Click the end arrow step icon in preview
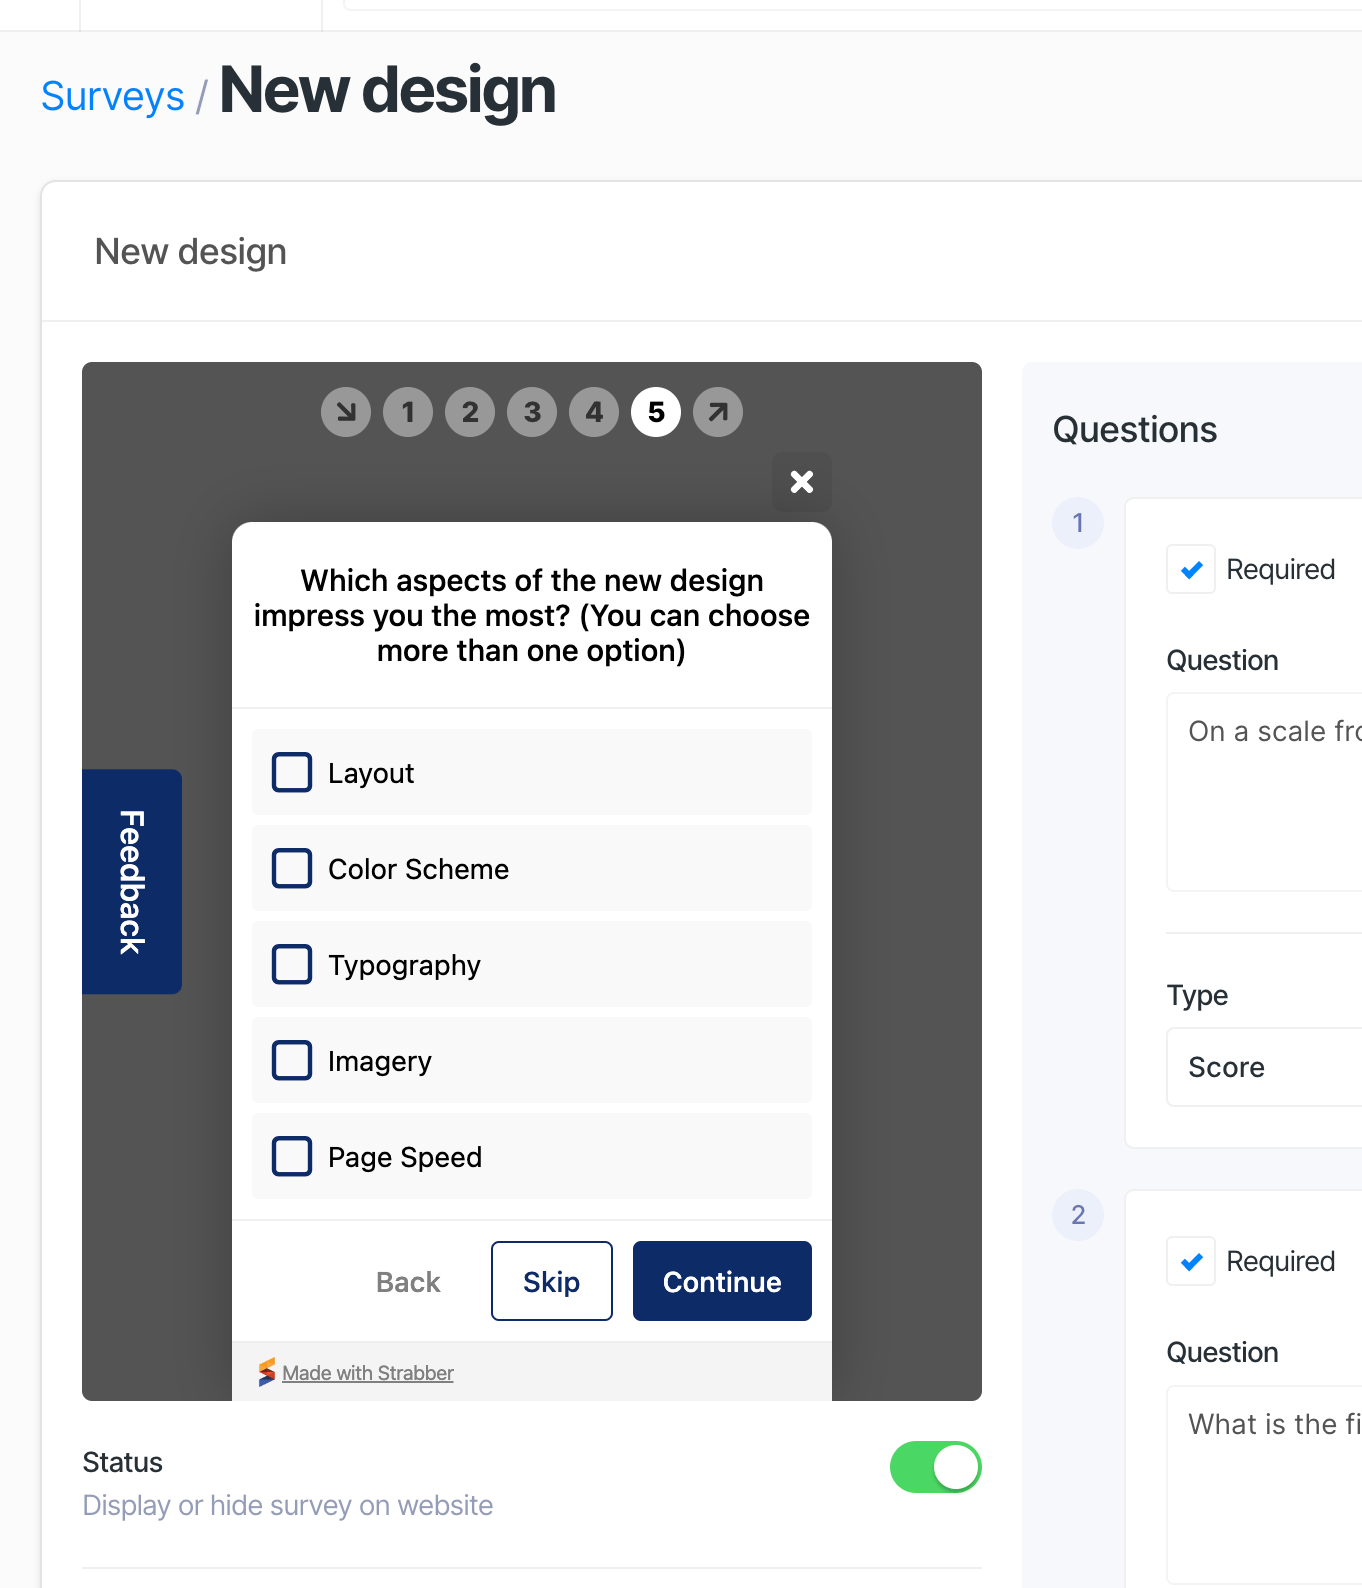This screenshot has height=1588, width=1362. [x=718, y=412]
